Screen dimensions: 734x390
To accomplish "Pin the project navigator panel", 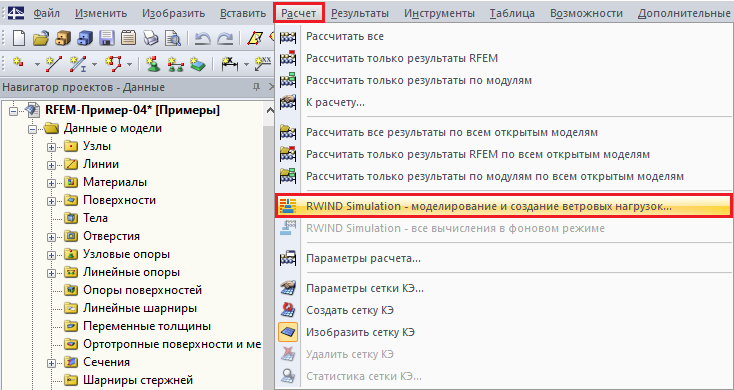I will [x=256, y=87].
